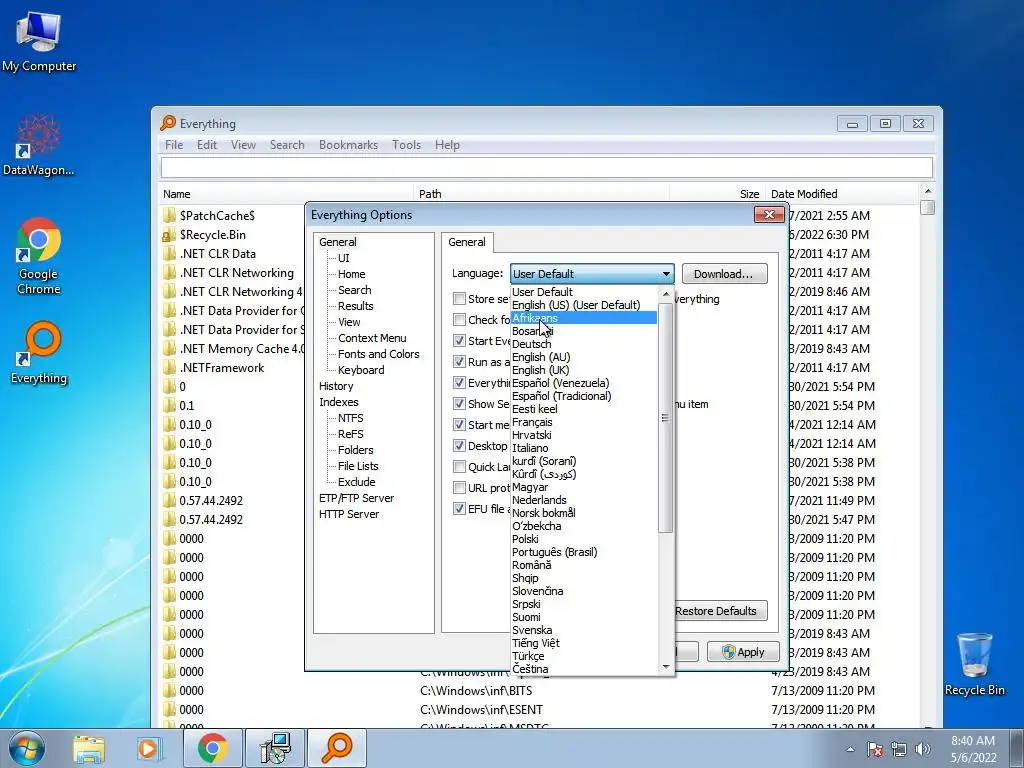Image resolution: width=1024 pixels, height=768 pixels.
Task: Launch DataWagon desktop shortcut
Action: click(39, 145)
